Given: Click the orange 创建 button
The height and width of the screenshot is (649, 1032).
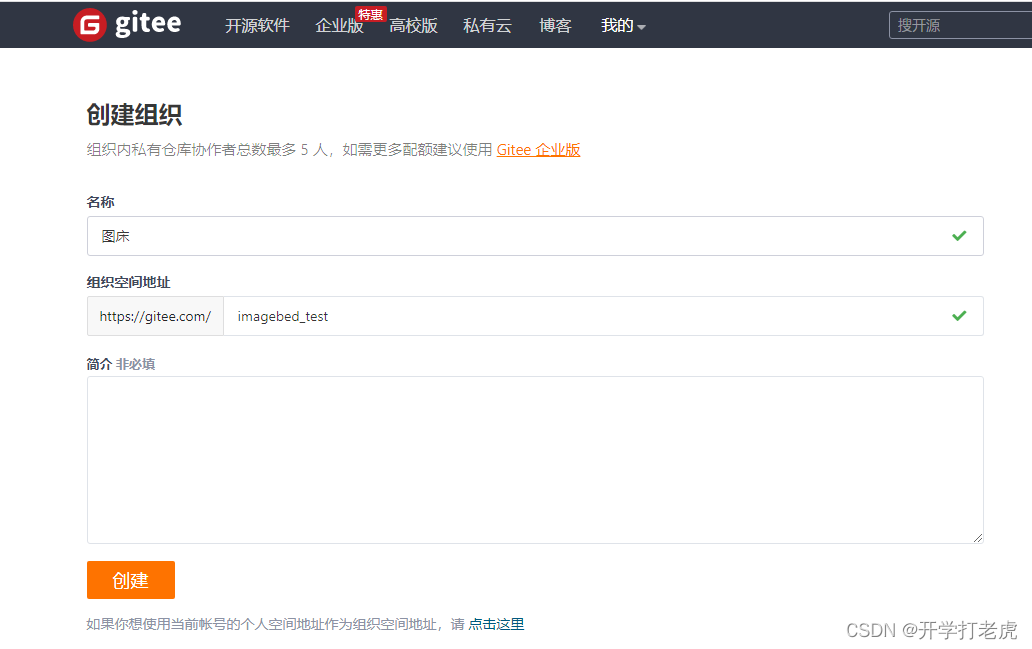Looking at the screenshot, I should pos(130,580).
